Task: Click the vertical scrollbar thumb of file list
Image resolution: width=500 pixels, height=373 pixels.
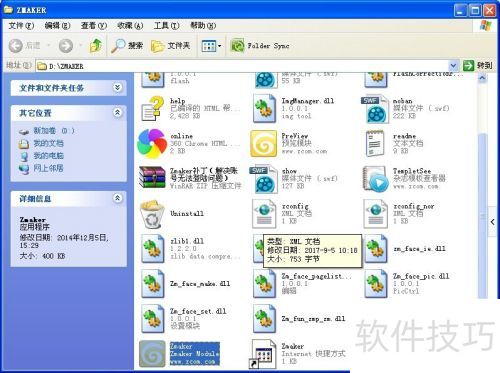Action: point(482,215)
